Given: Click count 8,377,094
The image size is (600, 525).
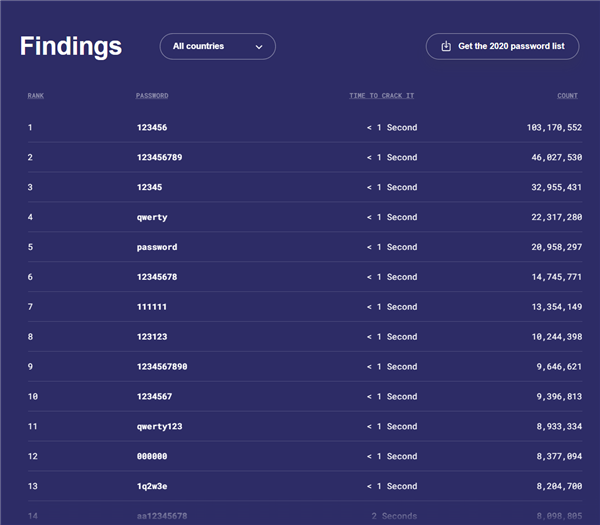Looking at the screenshot, I should pos(559,456).
